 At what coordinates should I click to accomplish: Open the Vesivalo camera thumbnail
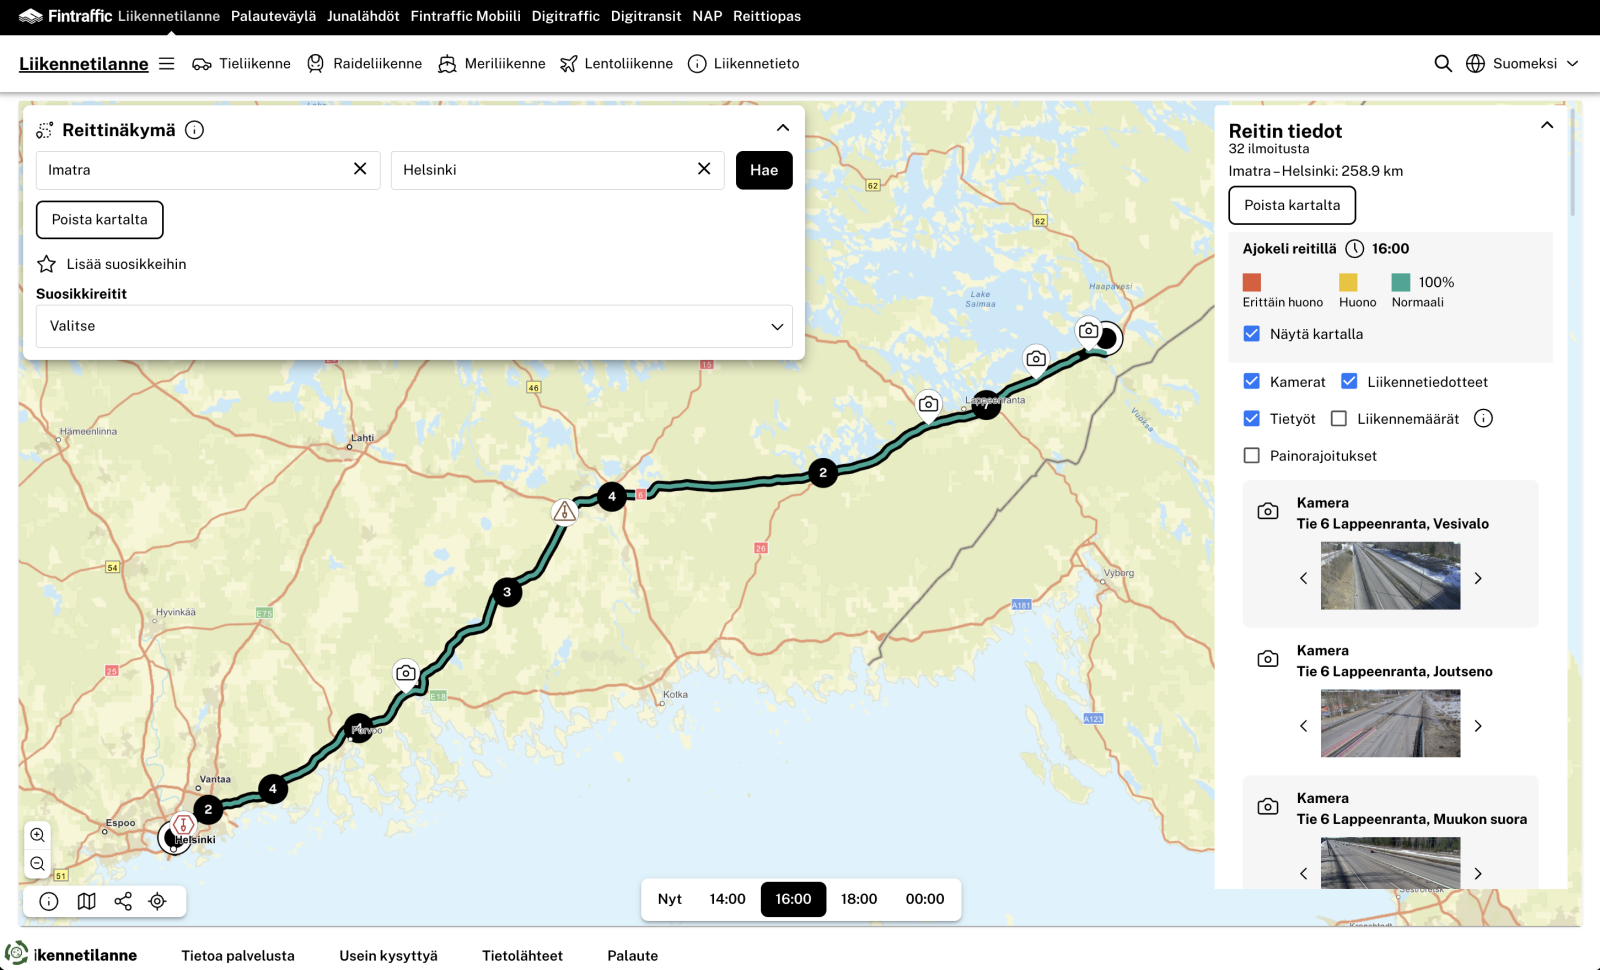coord(1390,576)
